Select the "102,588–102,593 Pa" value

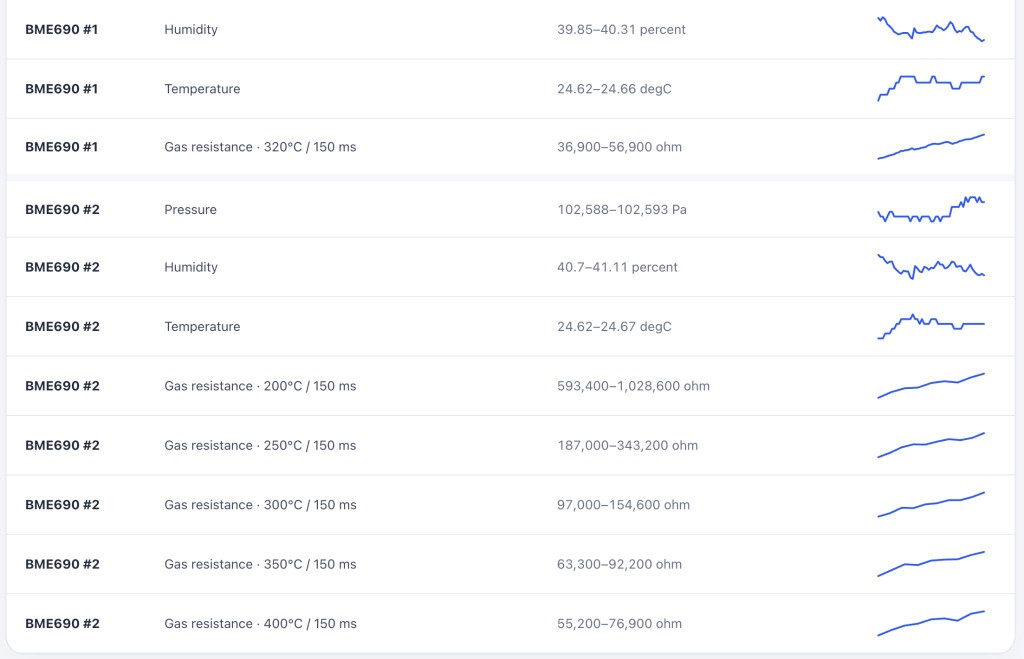pos(622,210)
